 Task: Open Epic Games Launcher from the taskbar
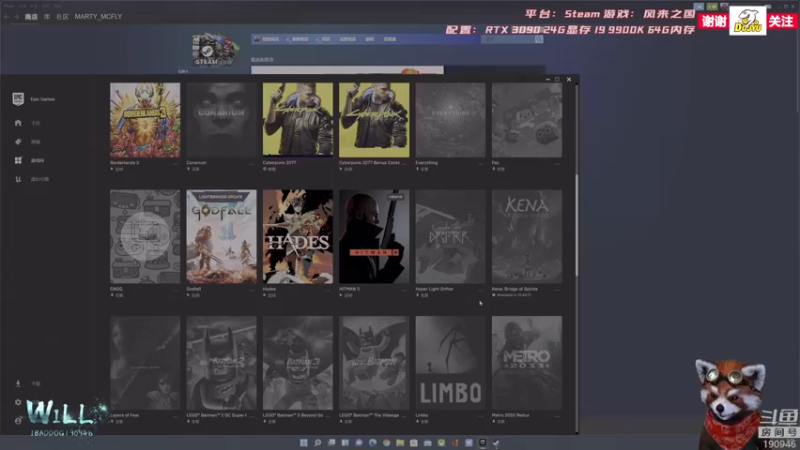point(482,442)
